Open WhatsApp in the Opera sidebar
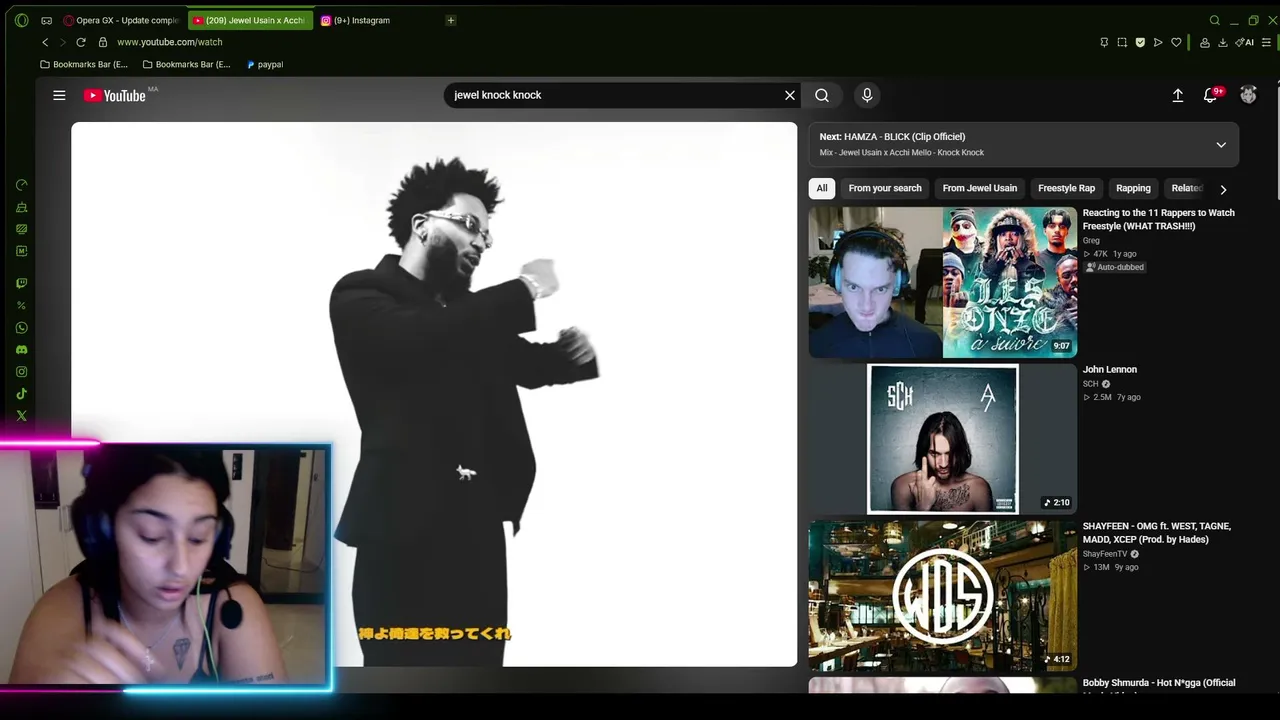 point(22,328)
